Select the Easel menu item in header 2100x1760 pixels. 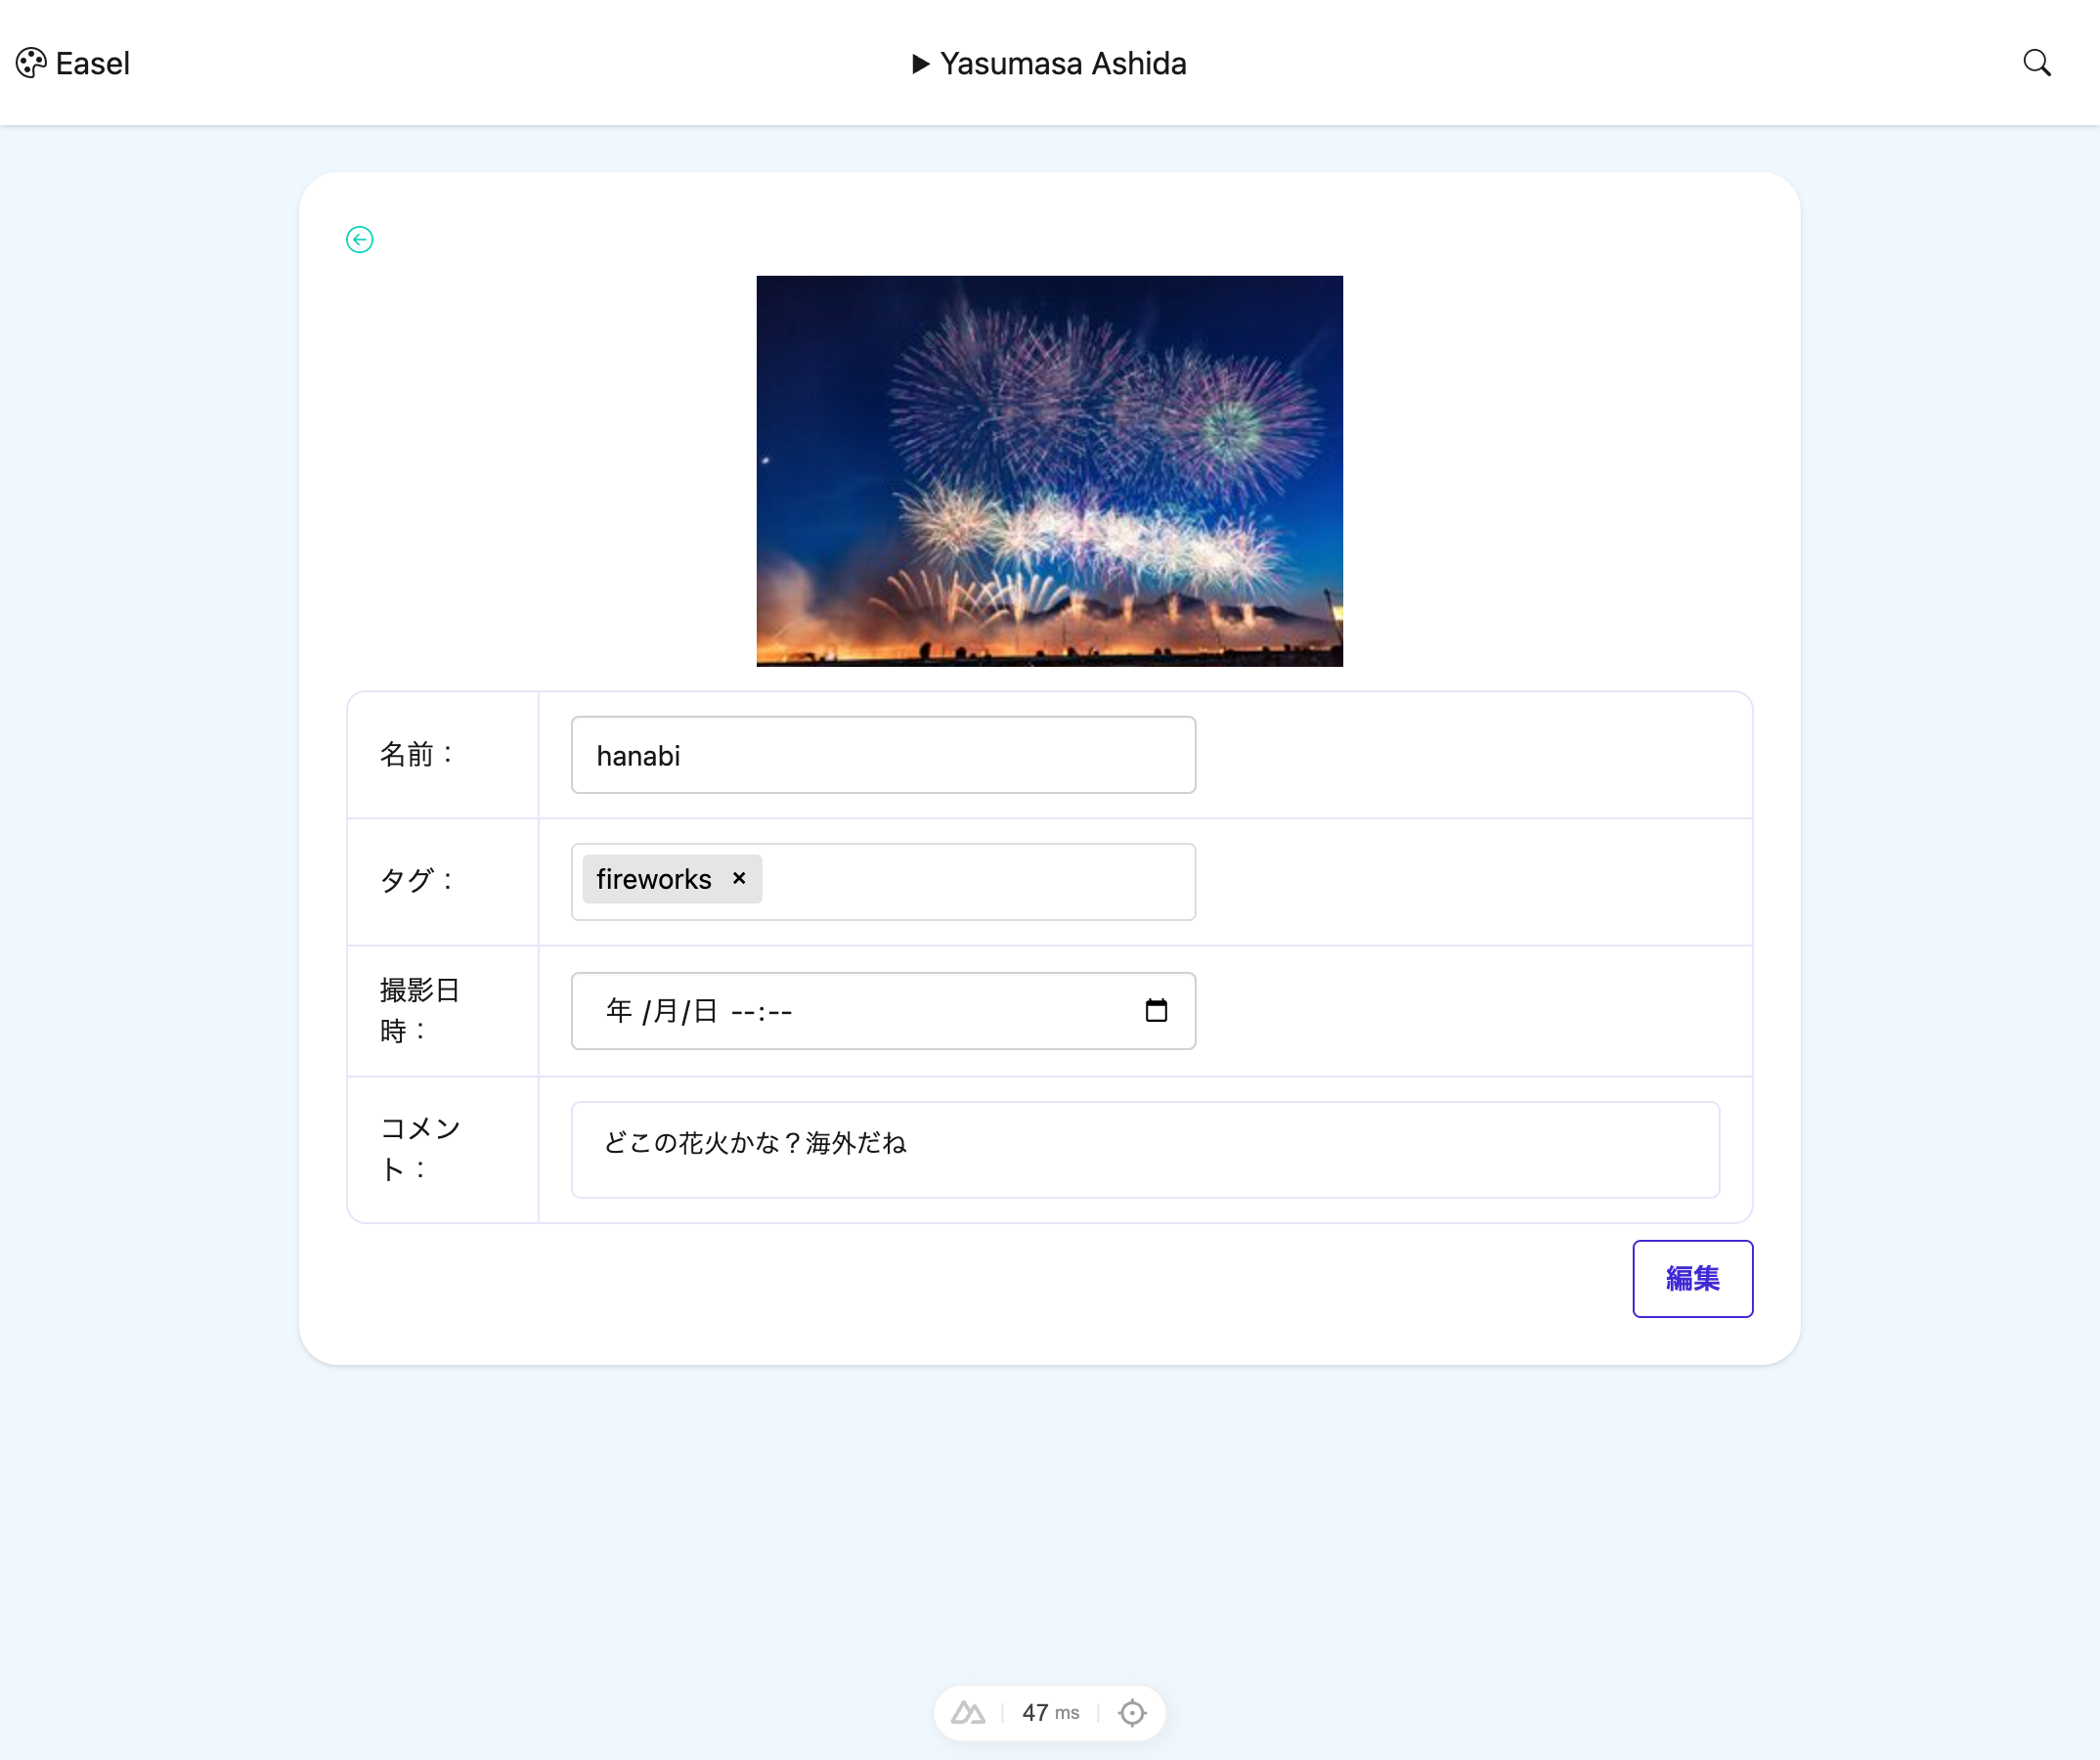[91, 62]
